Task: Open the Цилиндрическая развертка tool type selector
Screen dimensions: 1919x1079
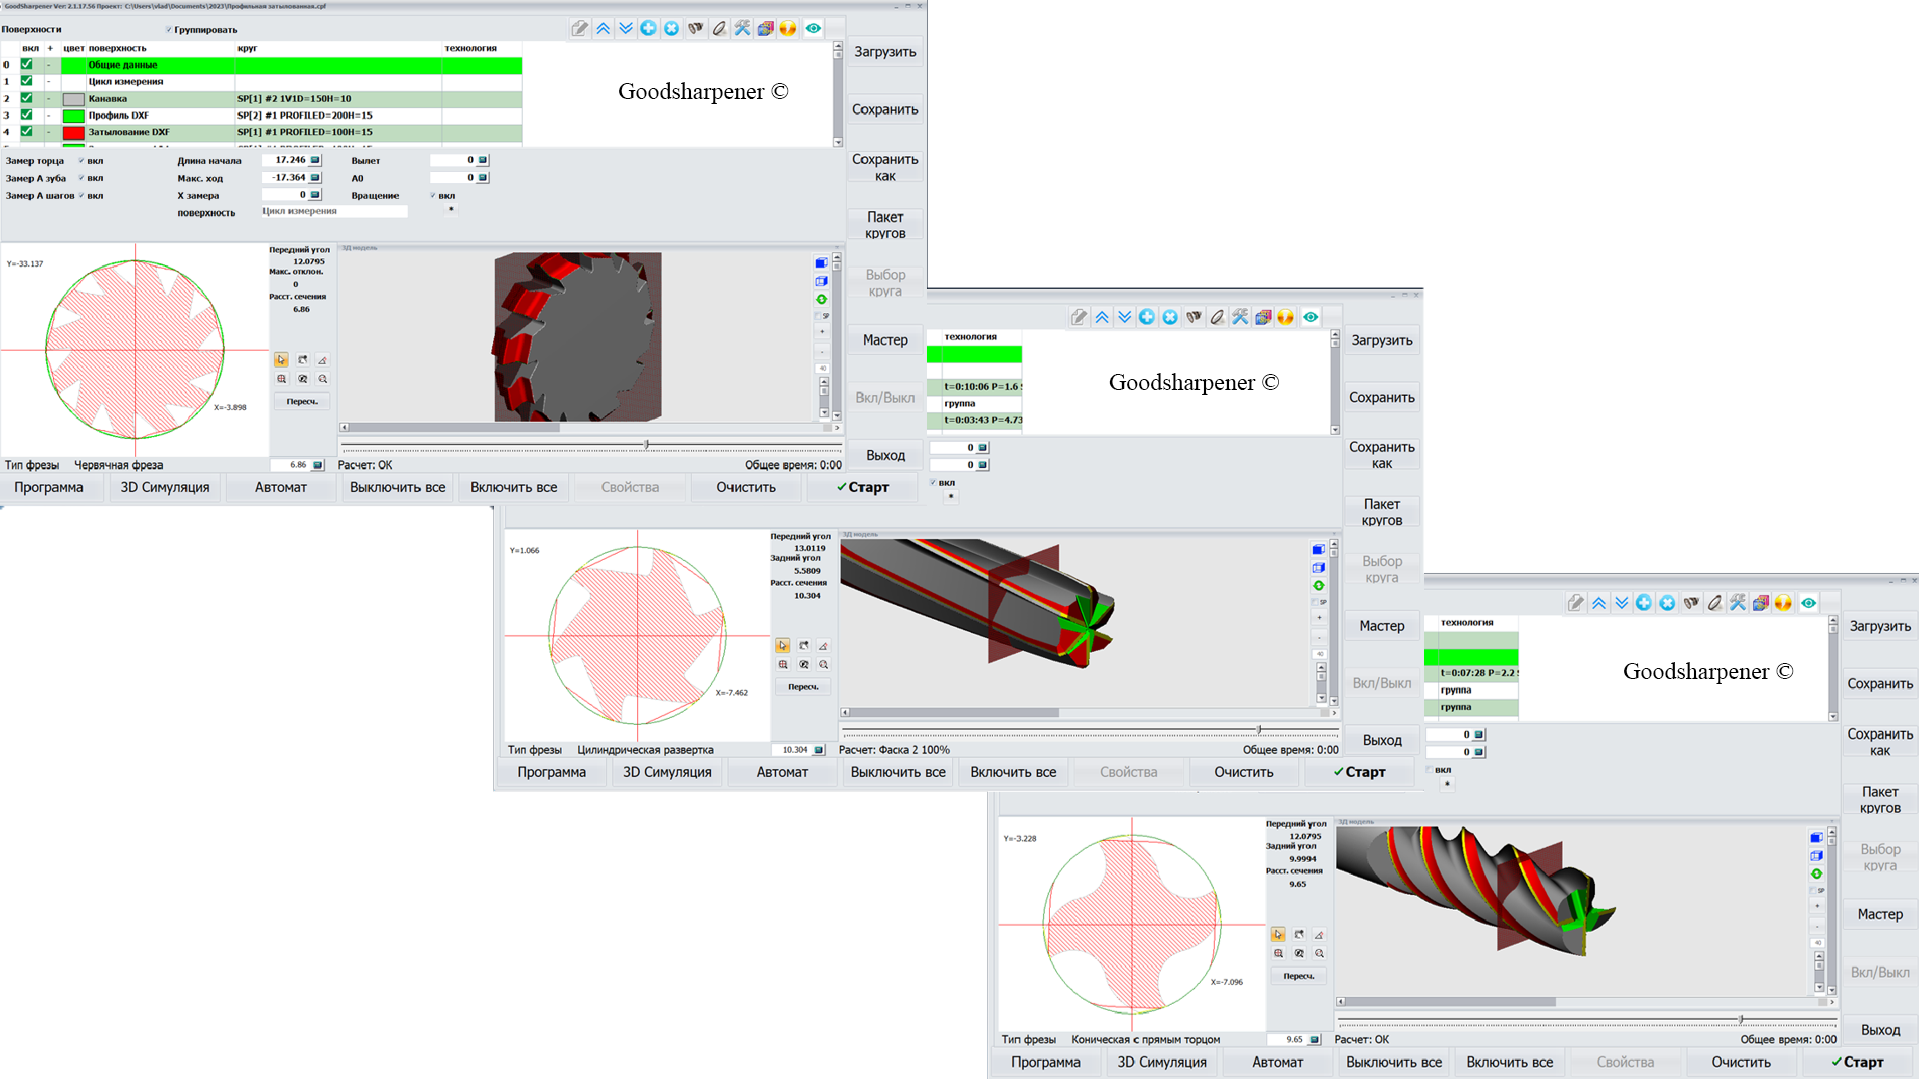Action: (645, 750)
